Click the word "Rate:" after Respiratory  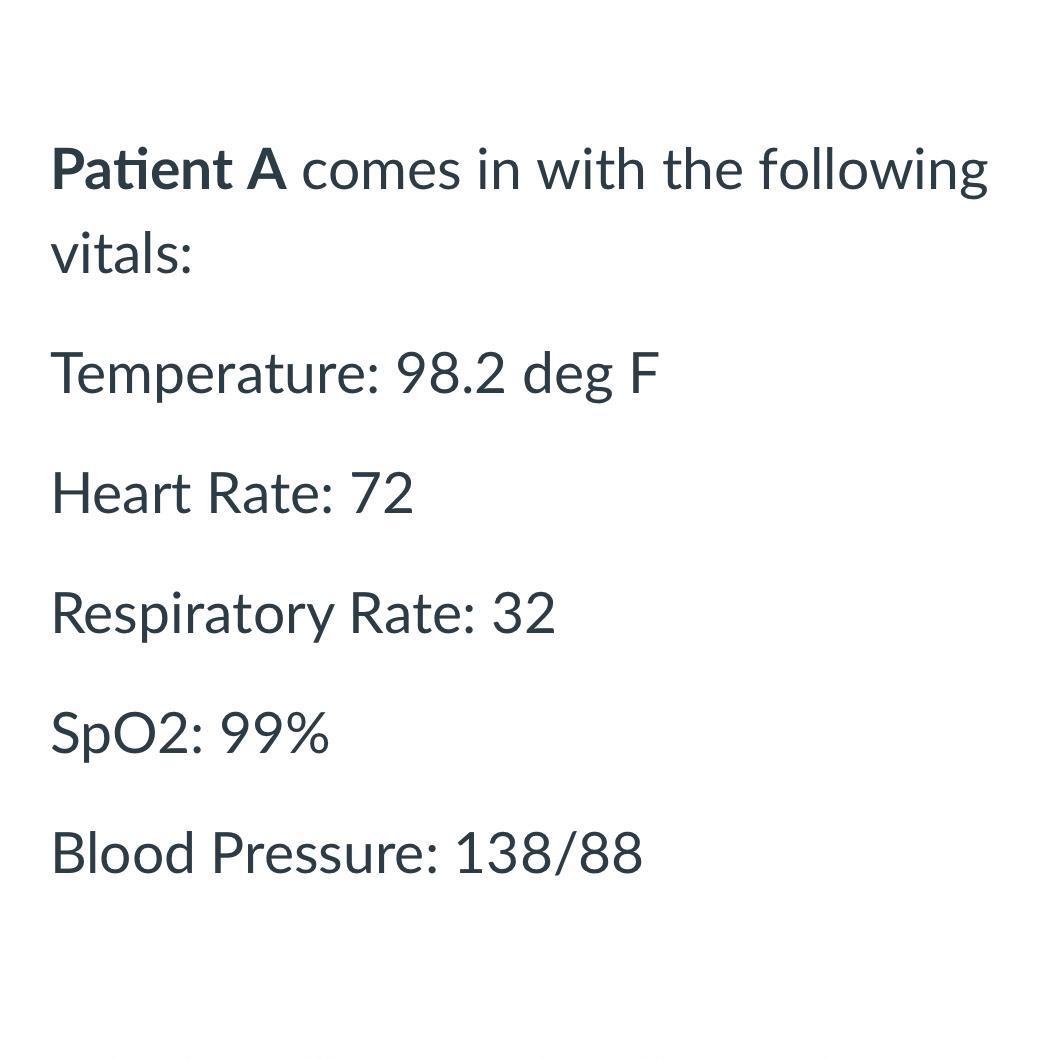click(412, 614)
